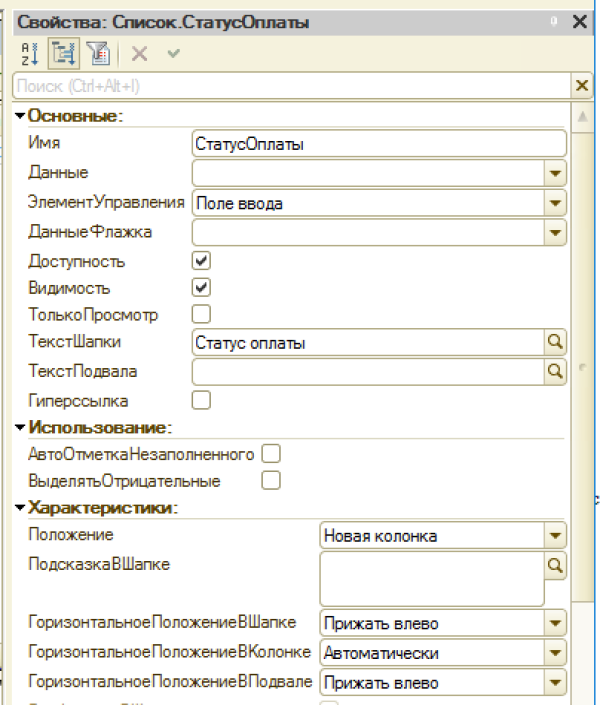Screen dimensions: 600x705
Task: Expand the ГоризонтальноеПоложениеВКолонке dropdown
Action: 556,653
